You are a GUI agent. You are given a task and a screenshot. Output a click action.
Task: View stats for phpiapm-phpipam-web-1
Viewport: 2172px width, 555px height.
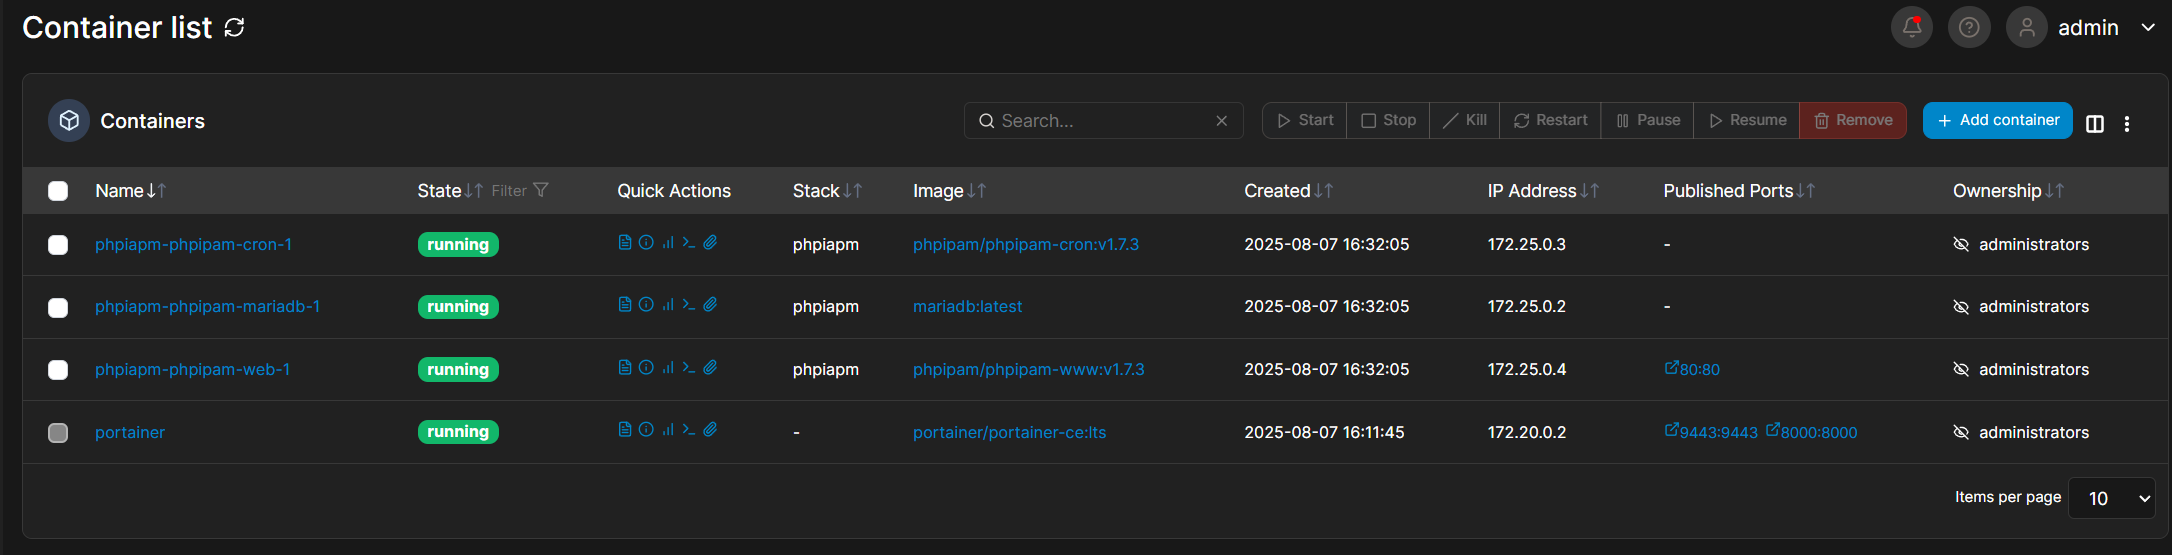(x=668, y=368)
